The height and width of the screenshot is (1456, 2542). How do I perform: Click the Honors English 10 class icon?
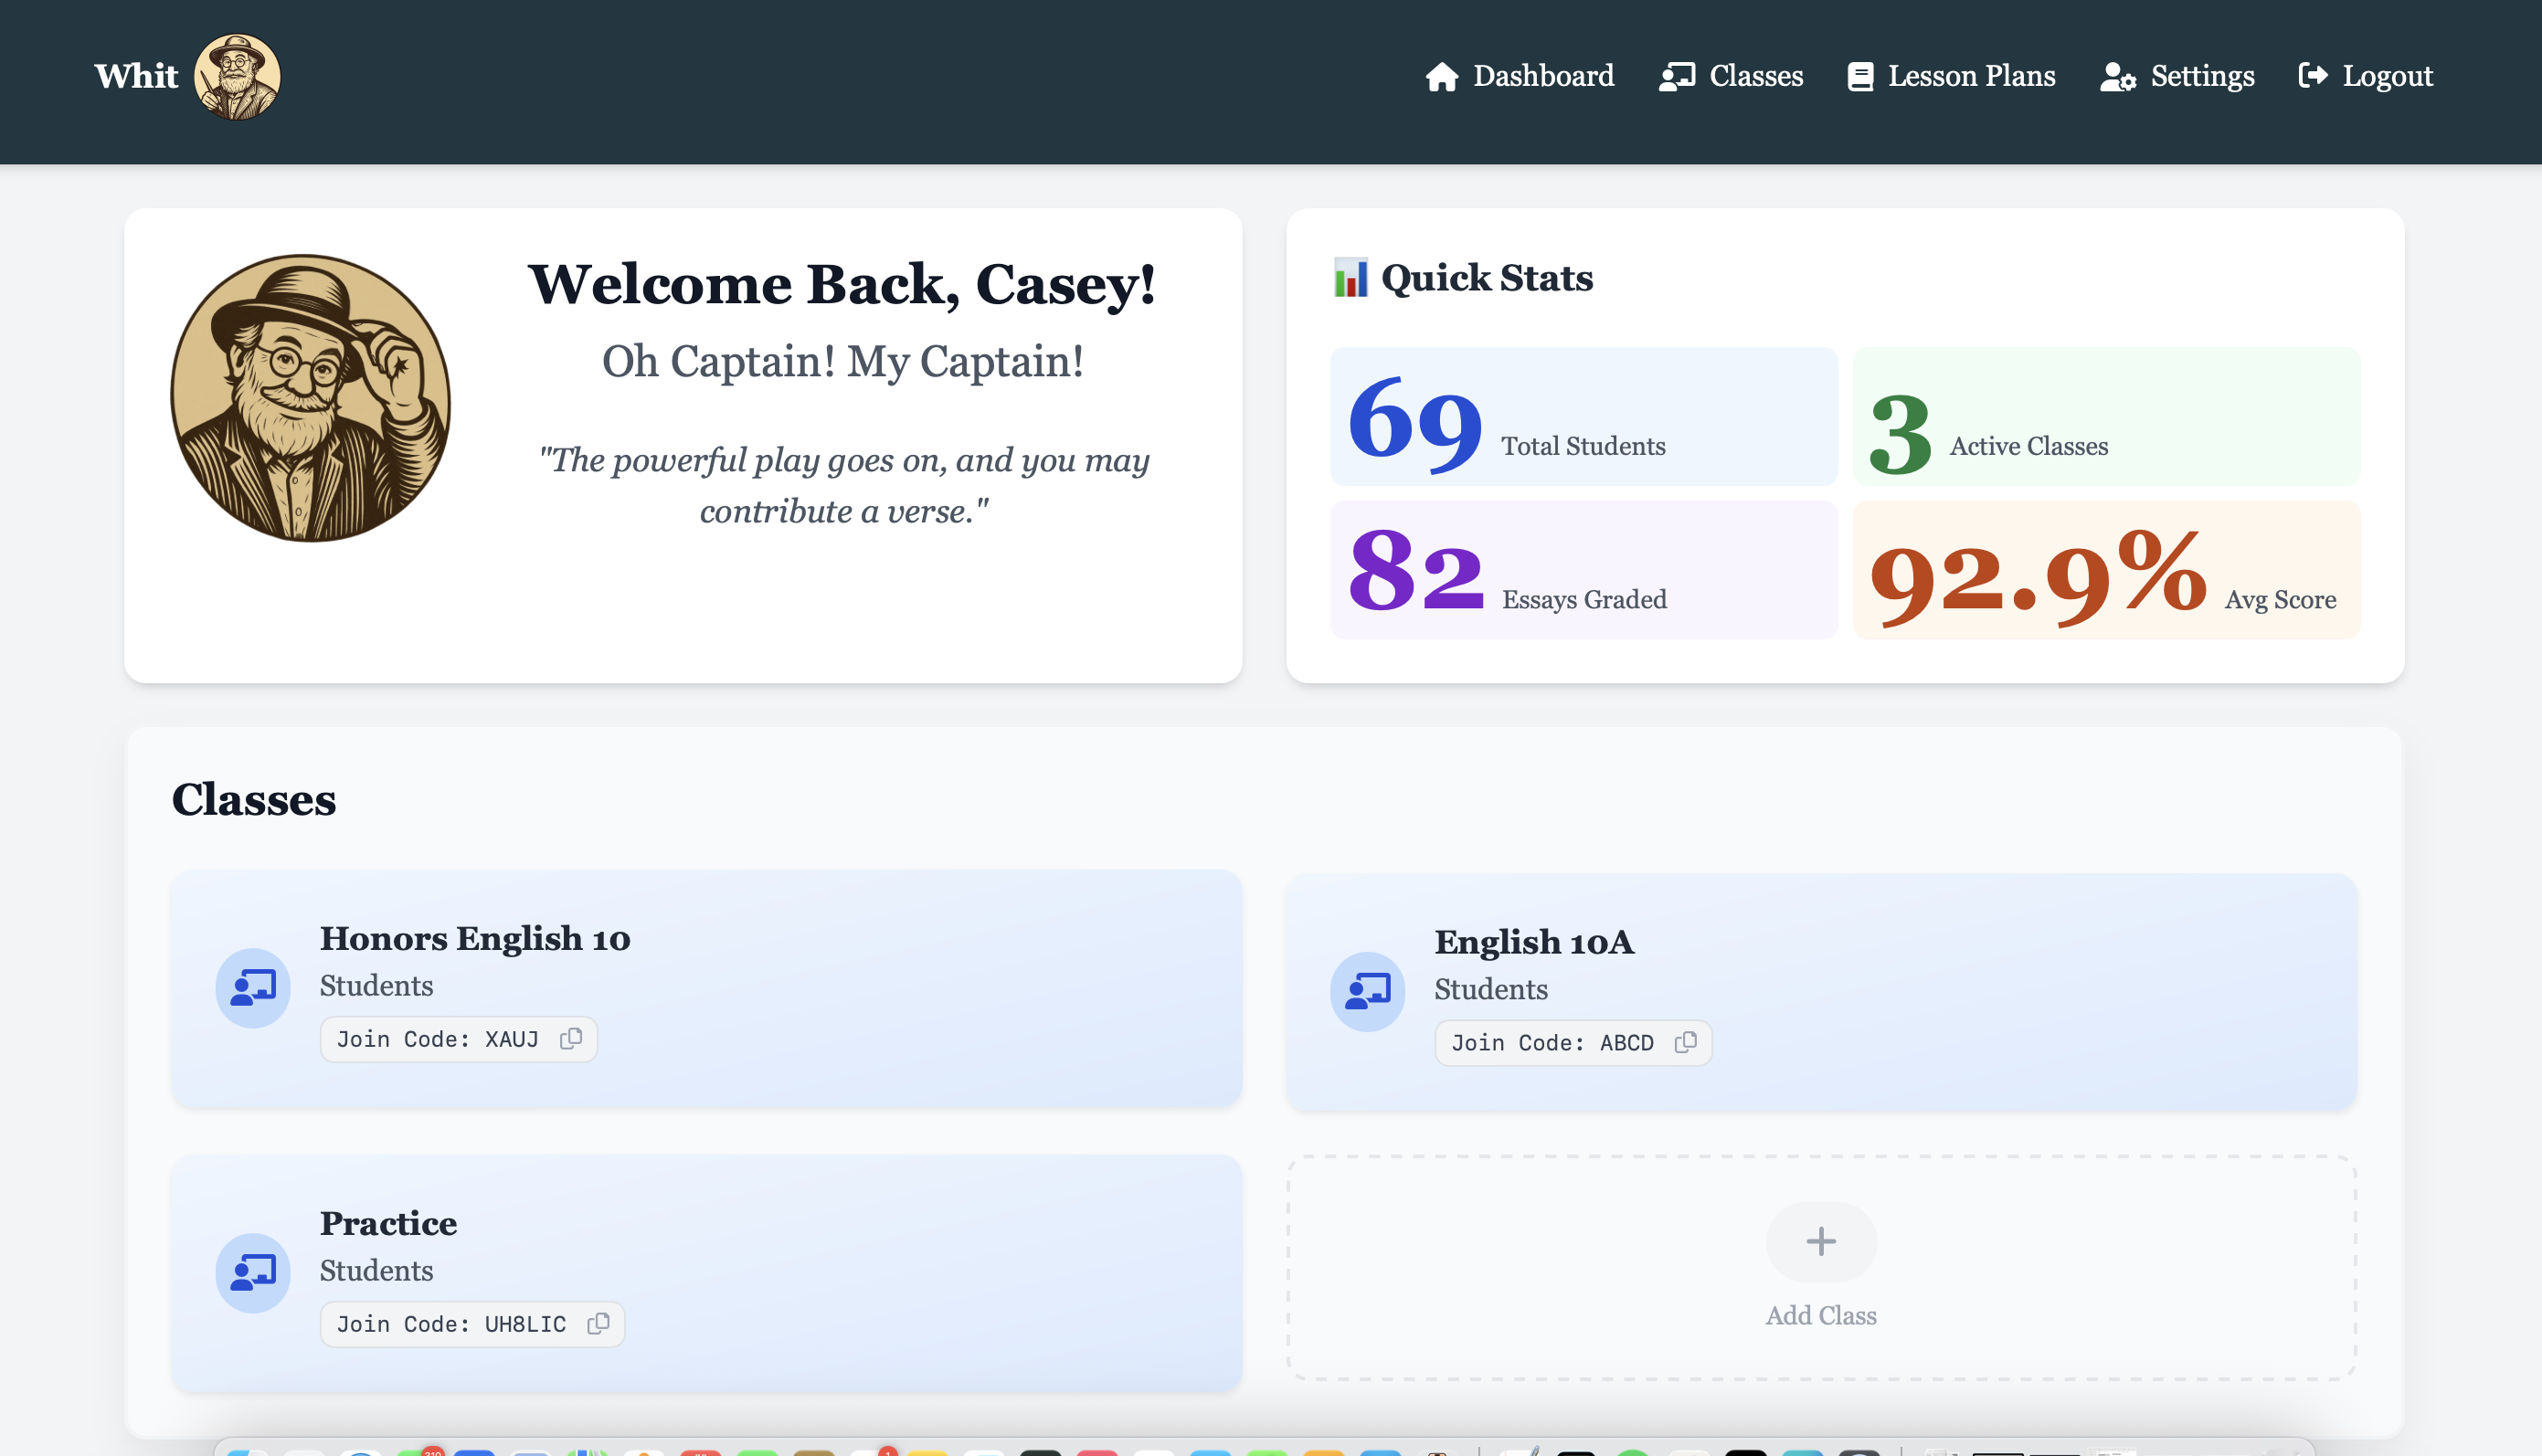pyautogui.click(x=253, y=988)
